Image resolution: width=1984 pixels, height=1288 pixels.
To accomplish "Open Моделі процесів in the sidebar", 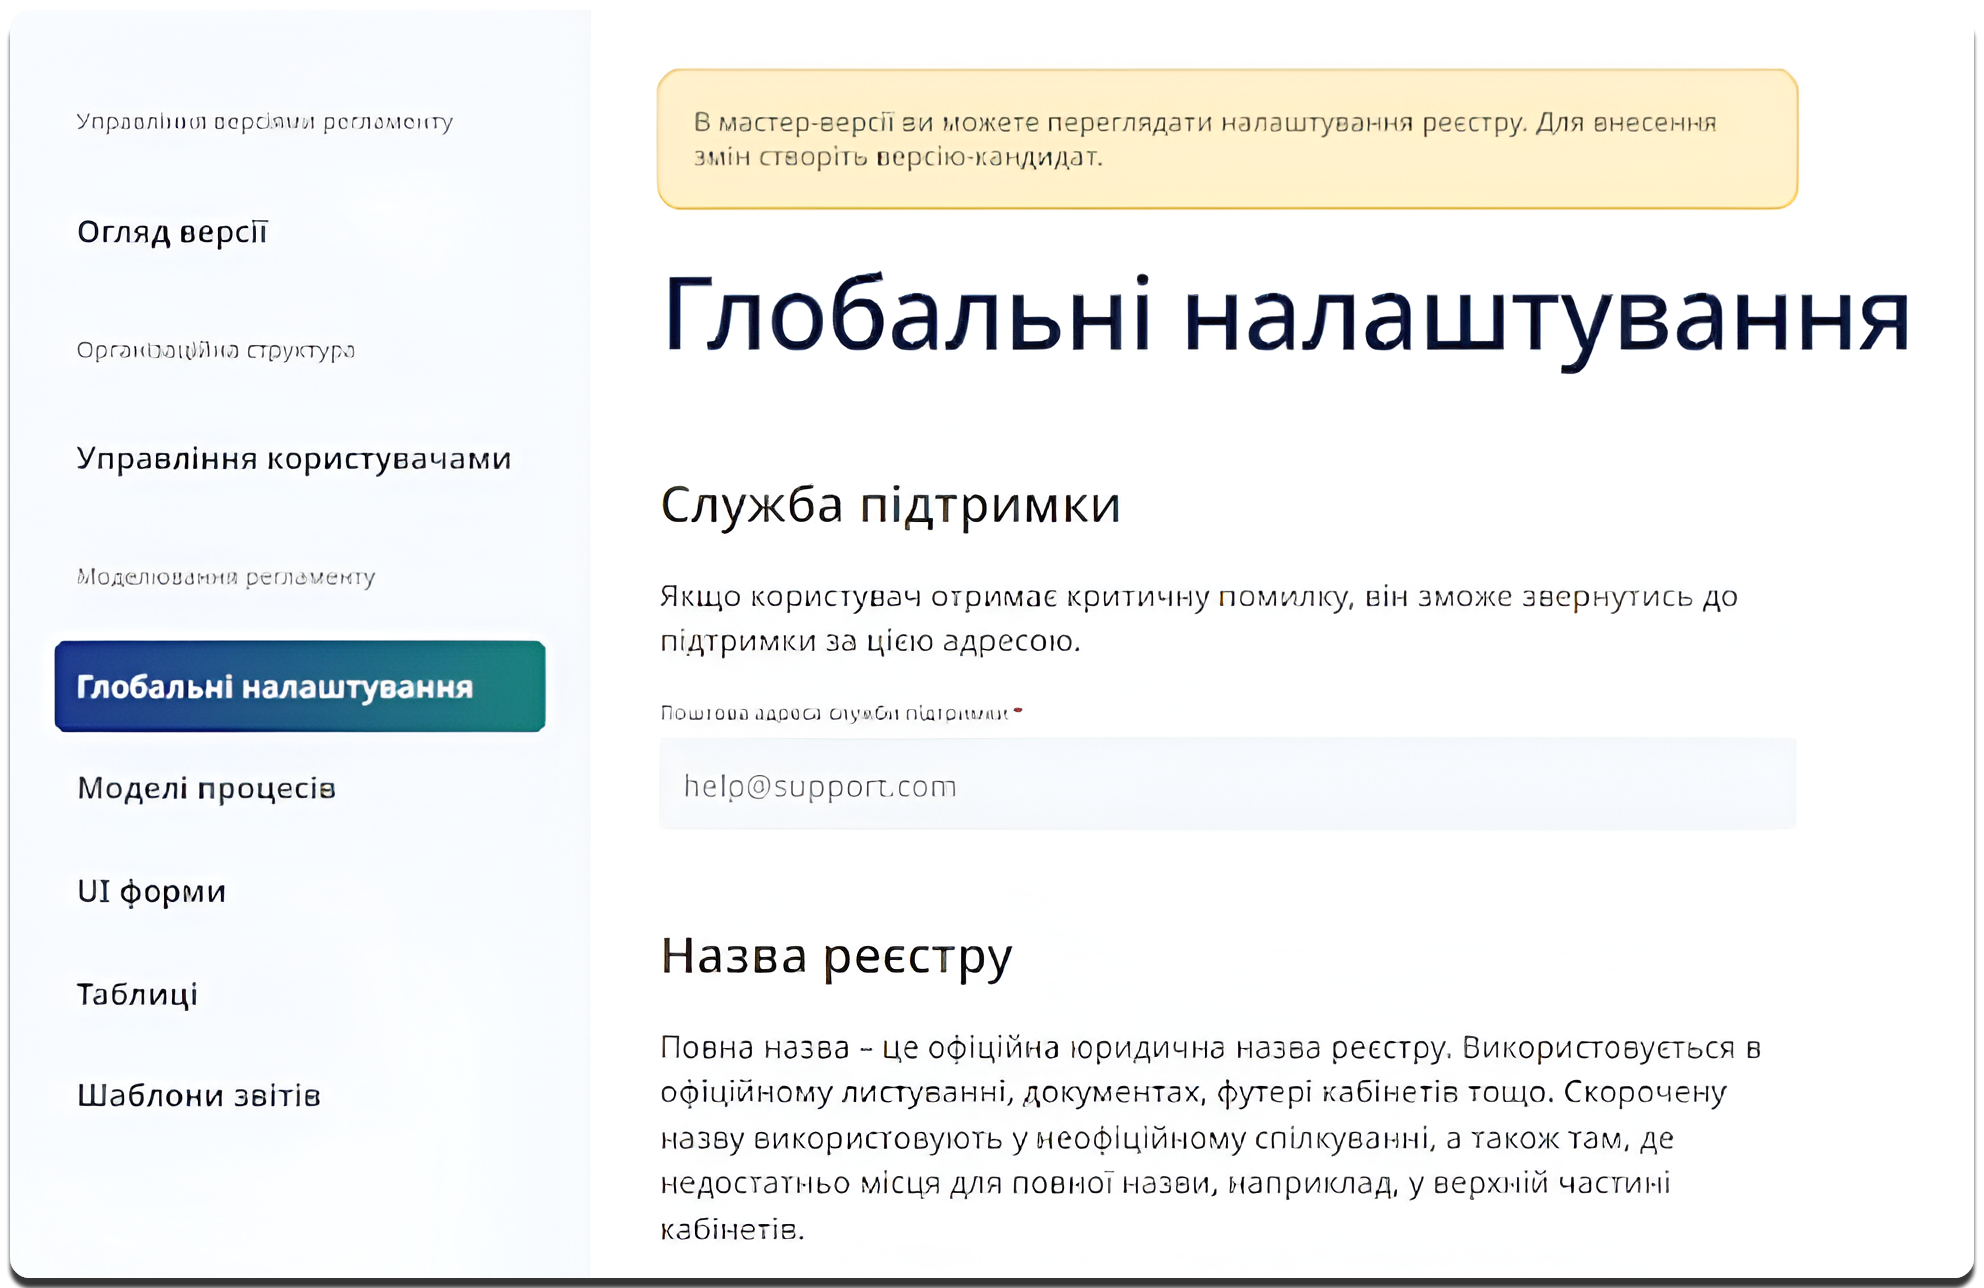I will point(206,788).
